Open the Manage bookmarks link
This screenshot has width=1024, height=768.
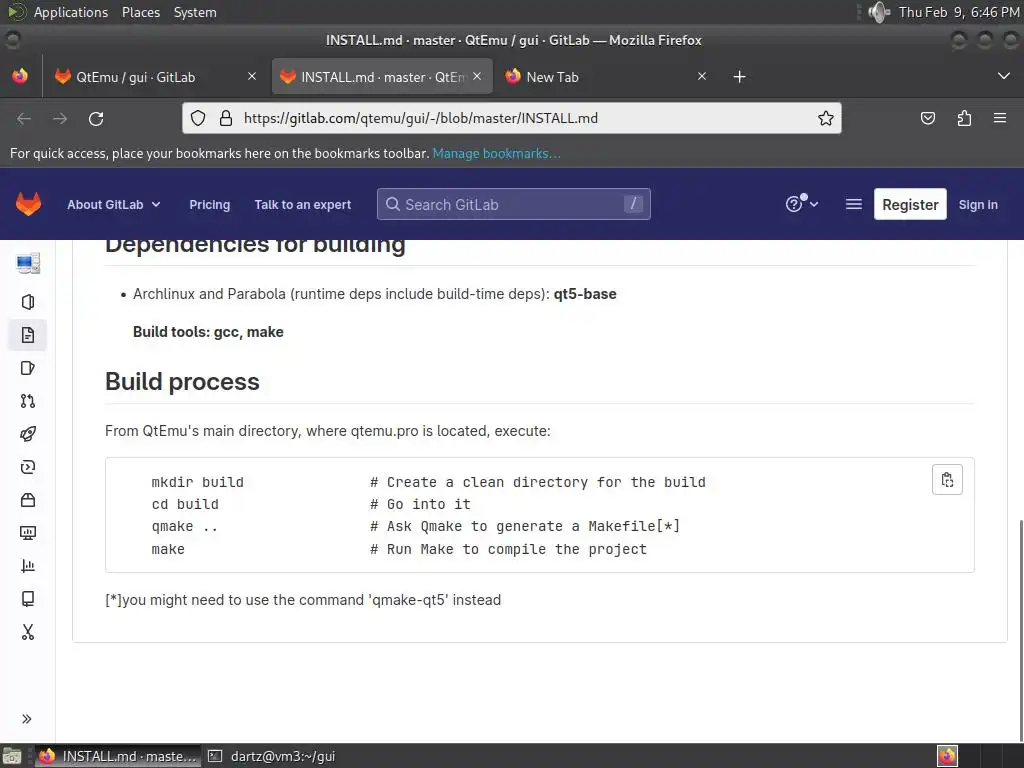[x=496, y=153]
